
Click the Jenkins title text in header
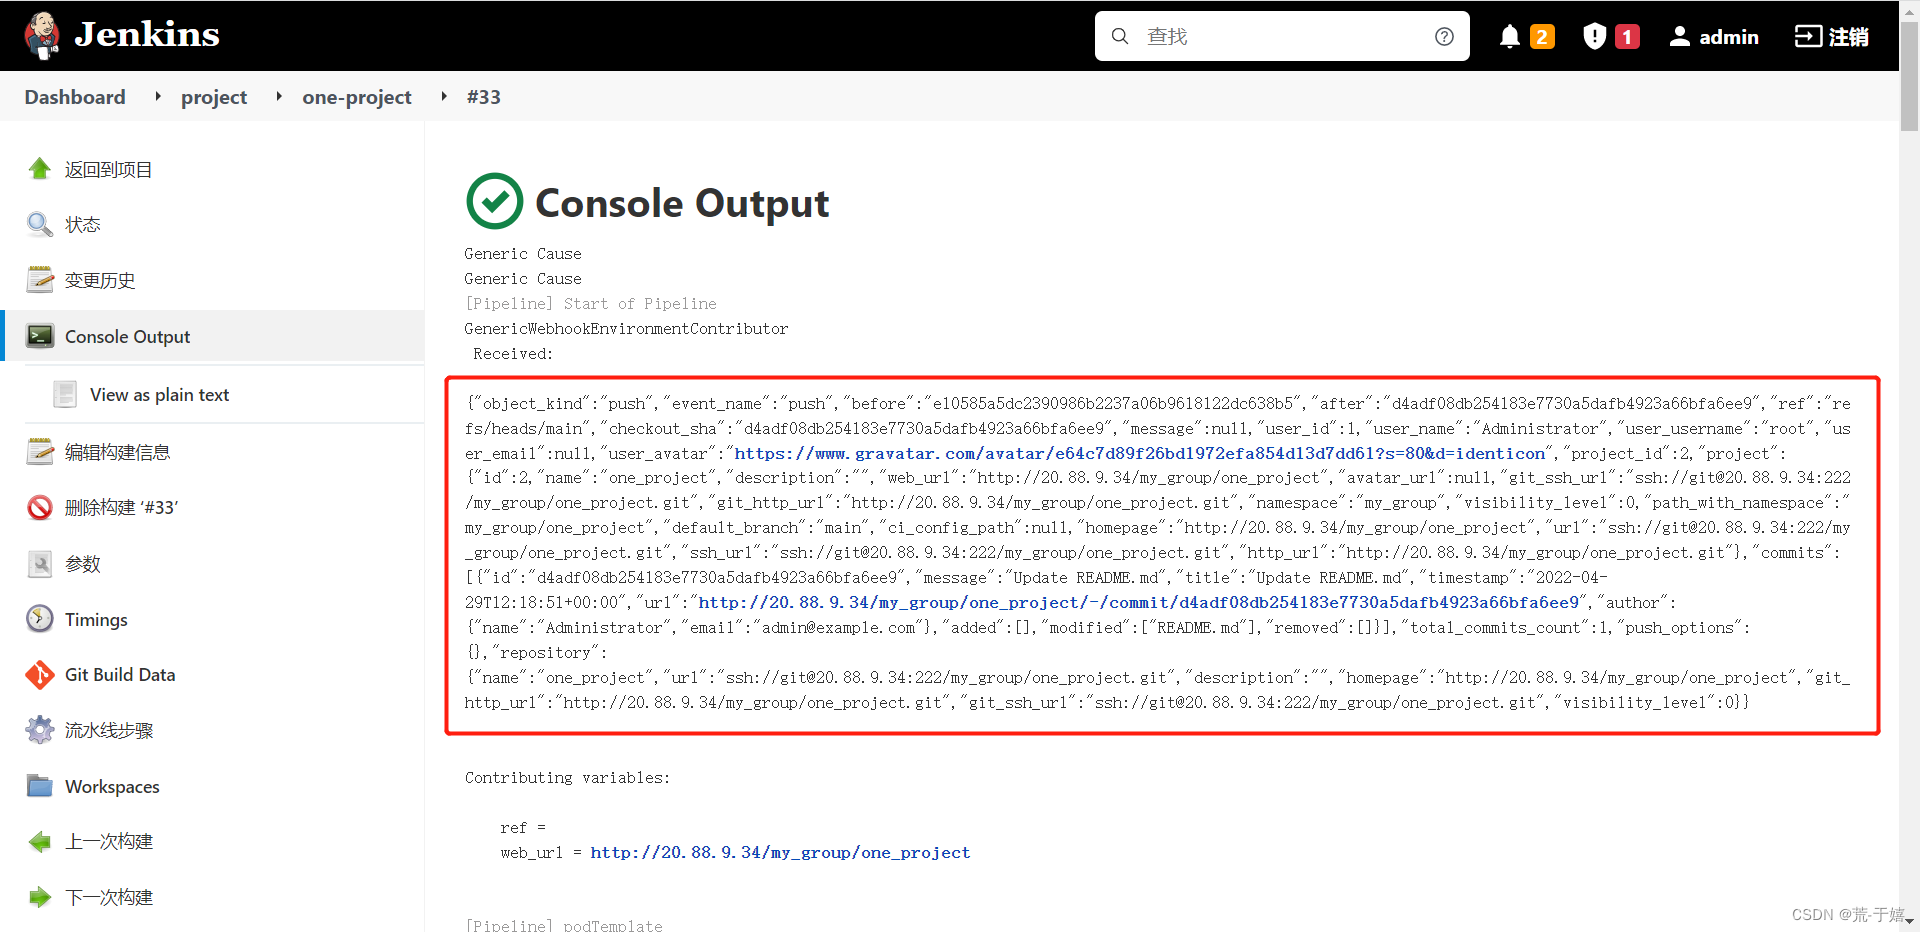pos(147,35)
